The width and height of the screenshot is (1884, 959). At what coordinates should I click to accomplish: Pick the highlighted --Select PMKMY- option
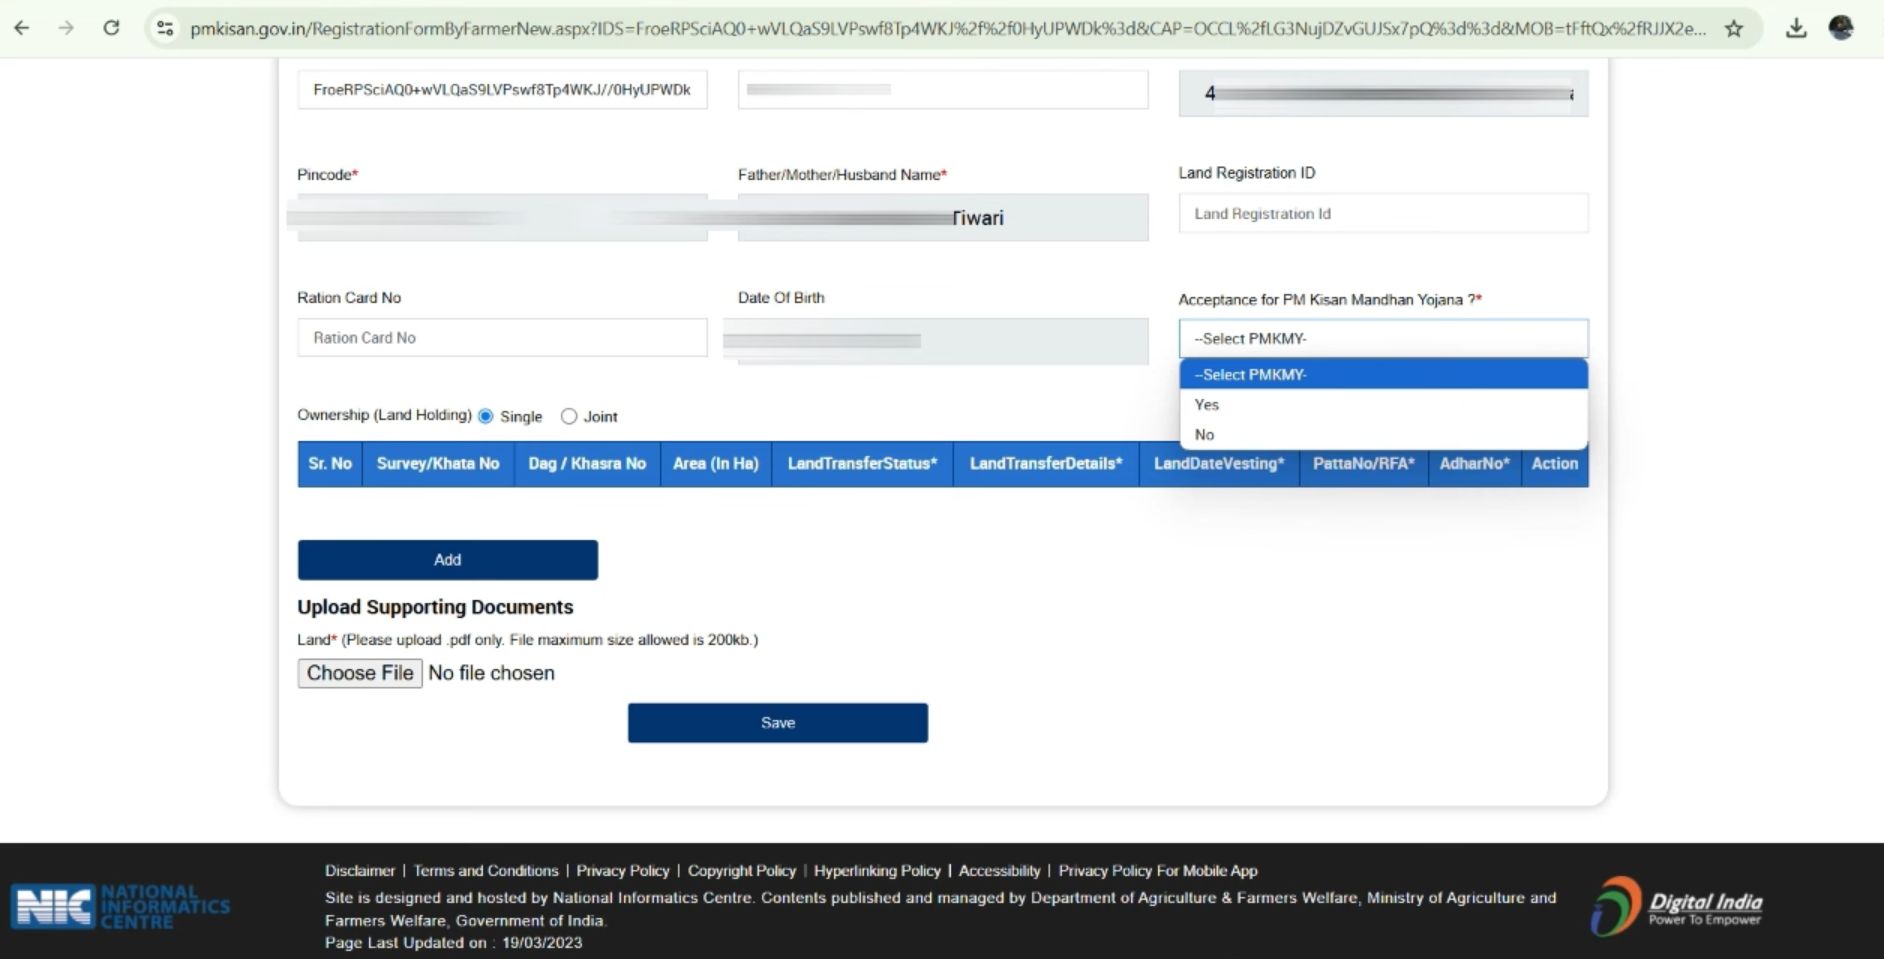(x=1382, y=374)
